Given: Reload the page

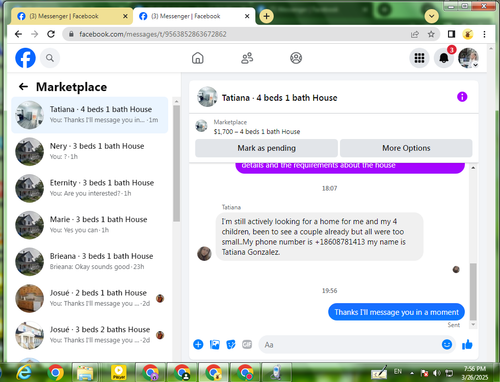Looking at the screenshot, I should point(51,34).
